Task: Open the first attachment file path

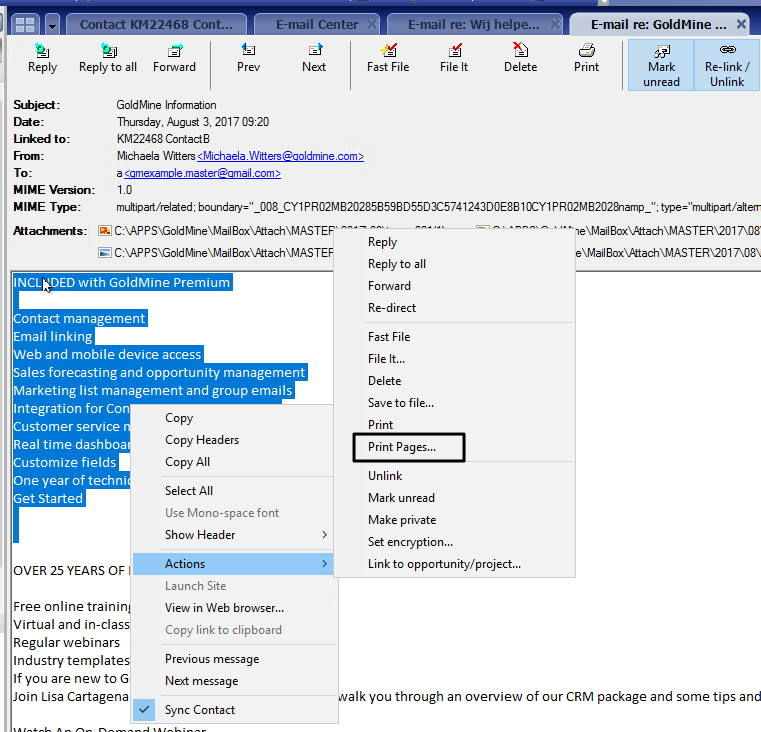Action: pyautogui.click(x=220, y=231)
